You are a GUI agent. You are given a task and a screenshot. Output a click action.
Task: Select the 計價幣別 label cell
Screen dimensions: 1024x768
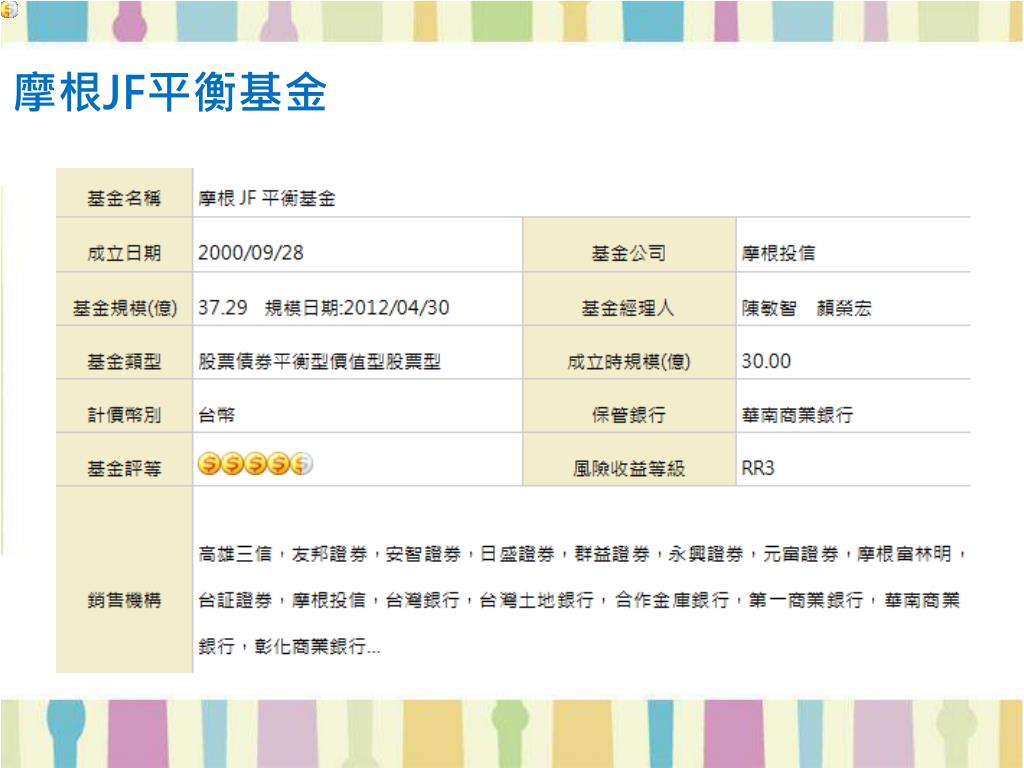coord(124,406)
